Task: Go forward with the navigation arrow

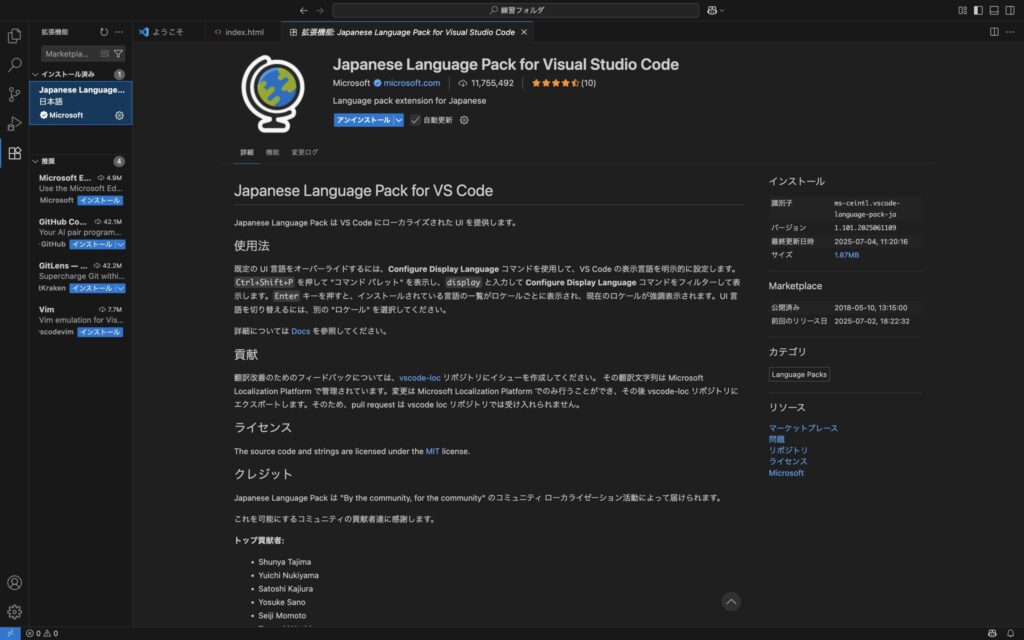Action: click(x=320, y=10)
